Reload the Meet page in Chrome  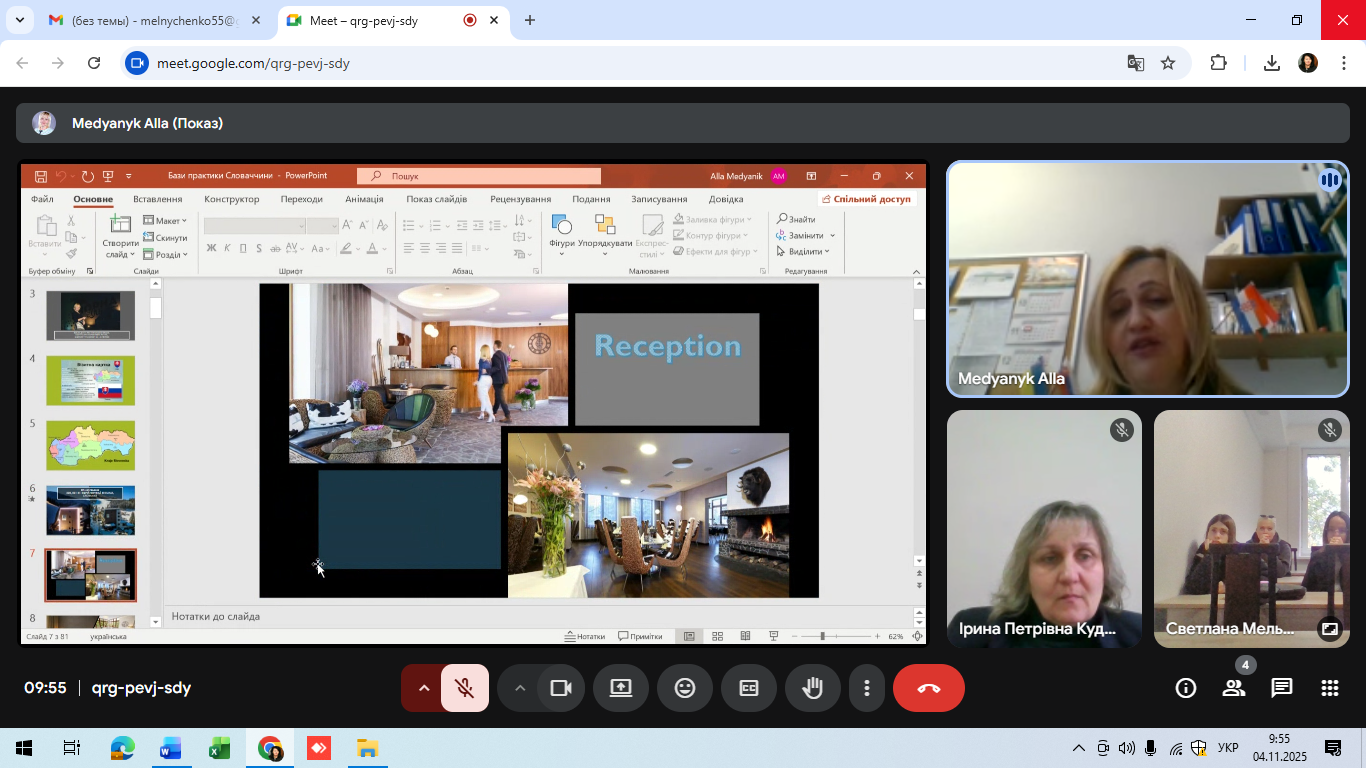(94, 63)
